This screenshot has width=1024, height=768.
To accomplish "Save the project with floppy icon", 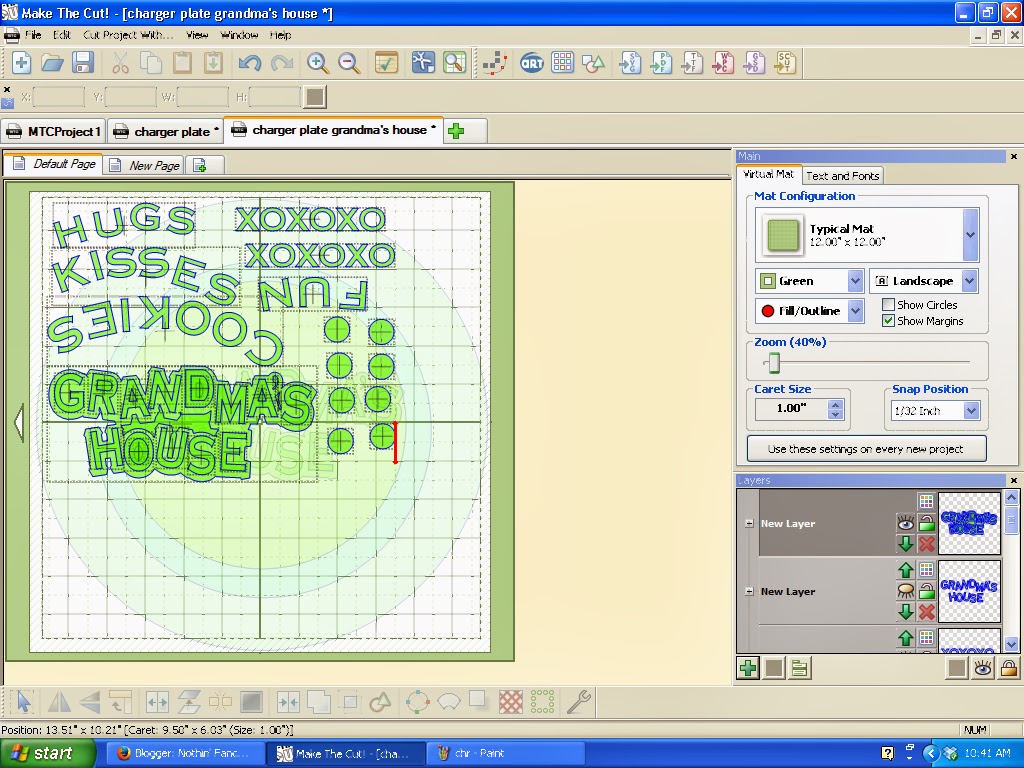I will (83, 63).
